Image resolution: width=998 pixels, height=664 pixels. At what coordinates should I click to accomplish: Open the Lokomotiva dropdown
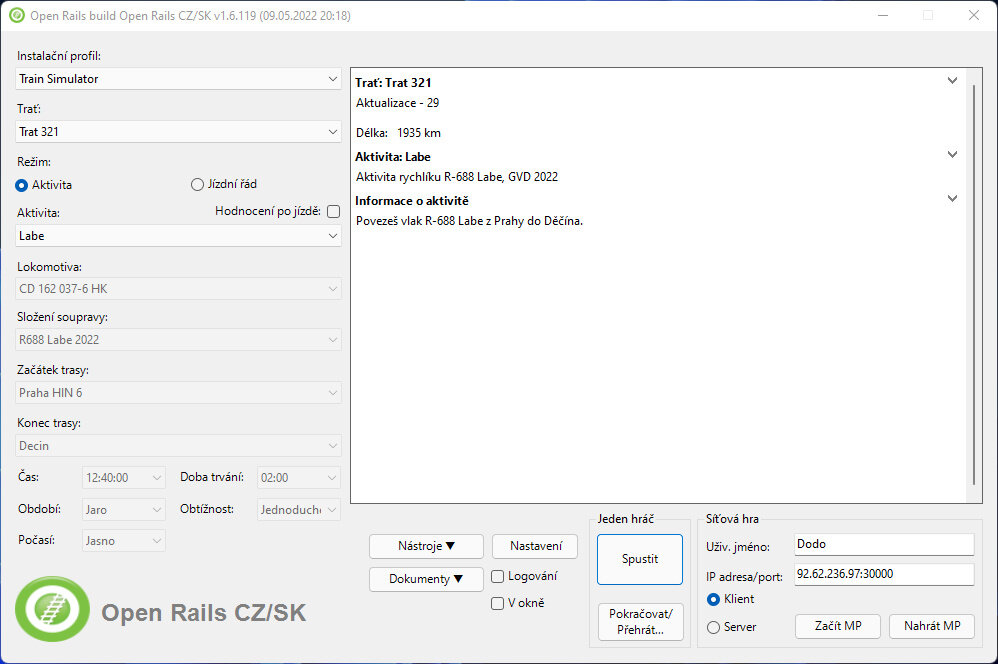click(x=178, y=289)
